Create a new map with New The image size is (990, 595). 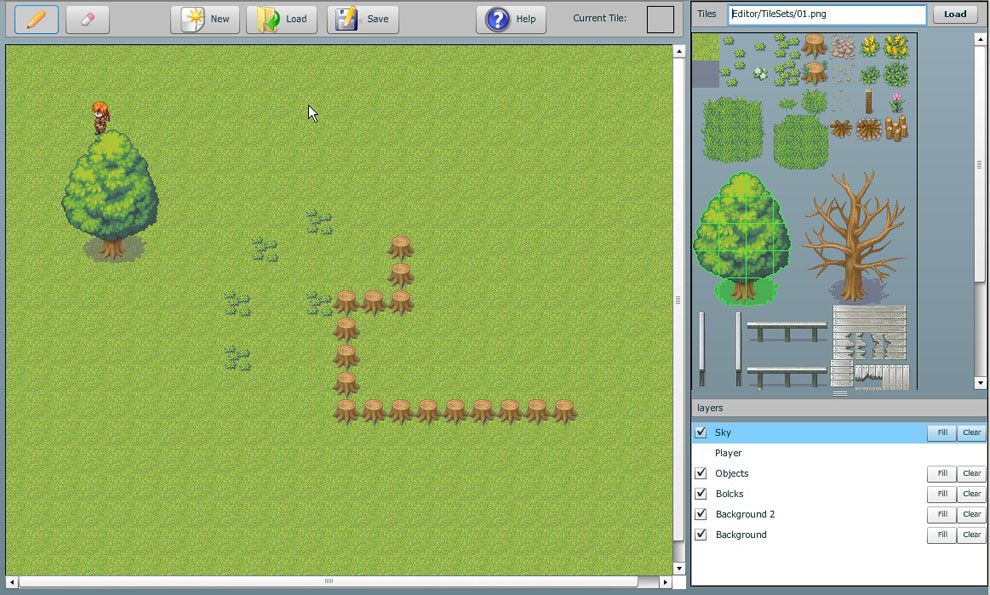(x=205, y=19)
